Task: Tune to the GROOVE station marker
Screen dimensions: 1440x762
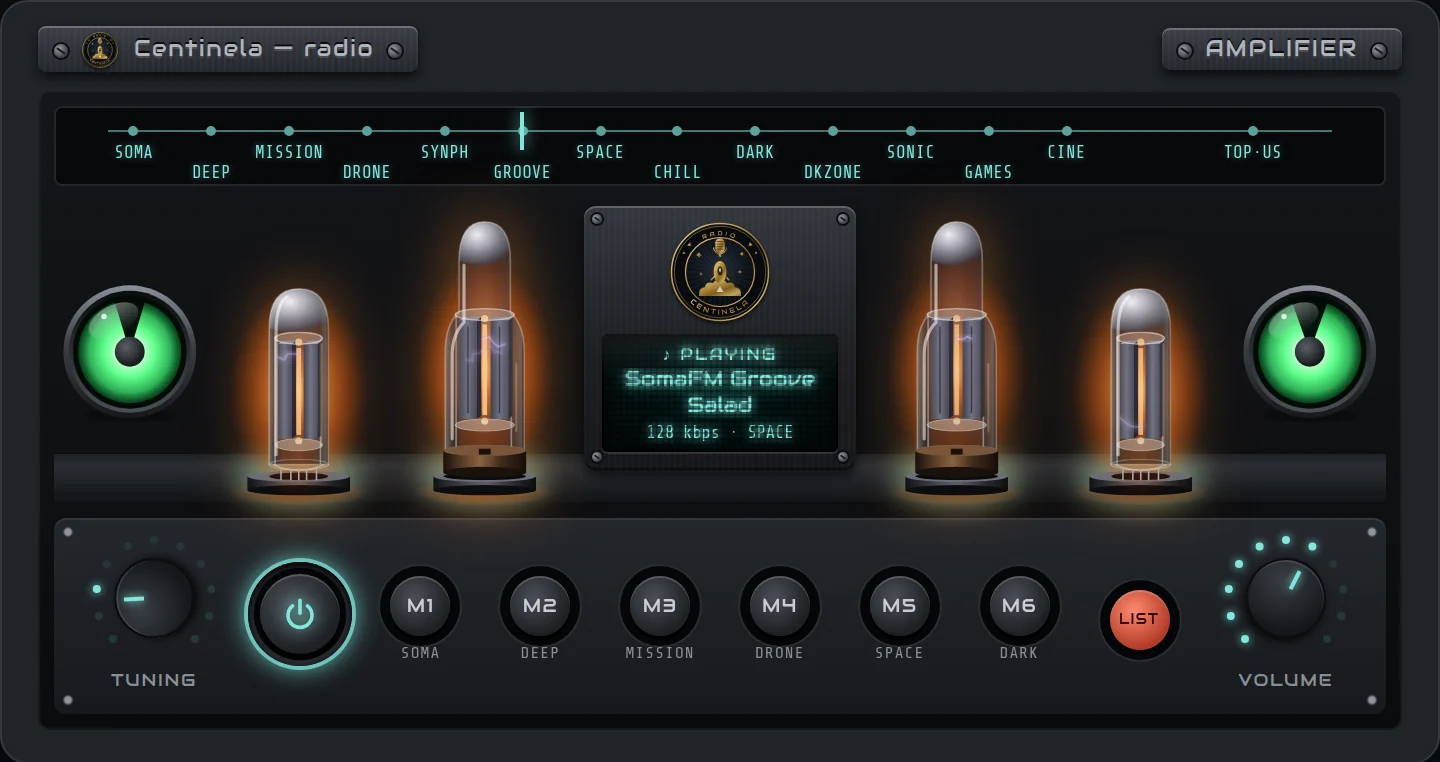Action: [522, 131]
